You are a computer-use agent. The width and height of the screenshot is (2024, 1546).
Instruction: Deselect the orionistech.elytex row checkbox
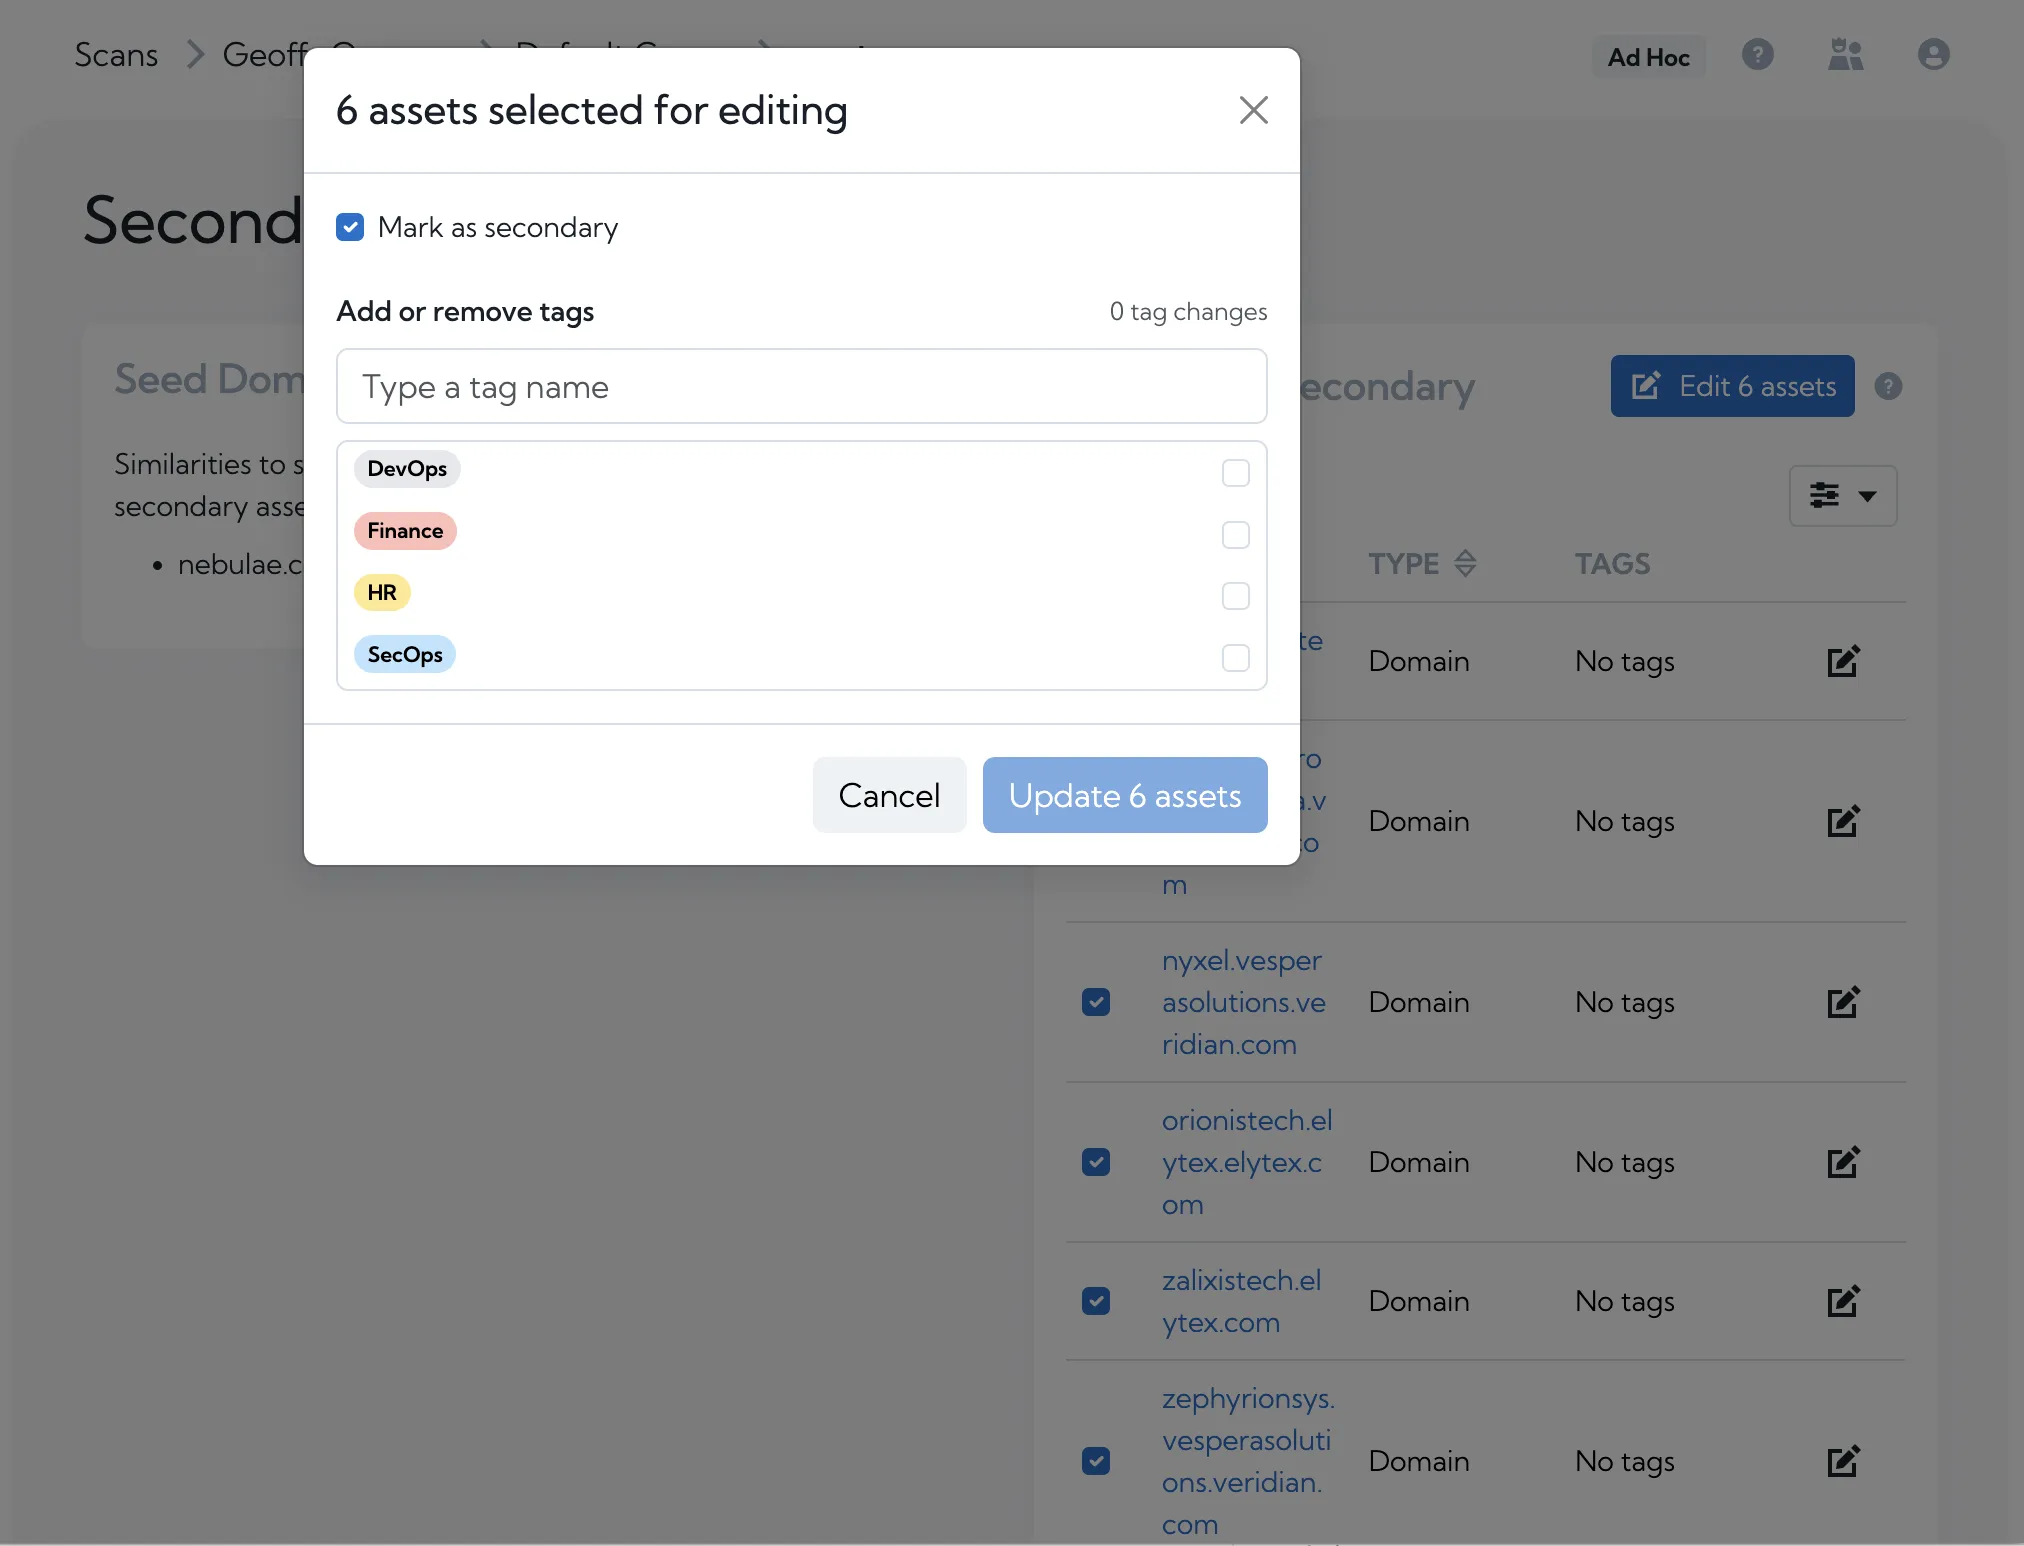pos(1096,1162)
